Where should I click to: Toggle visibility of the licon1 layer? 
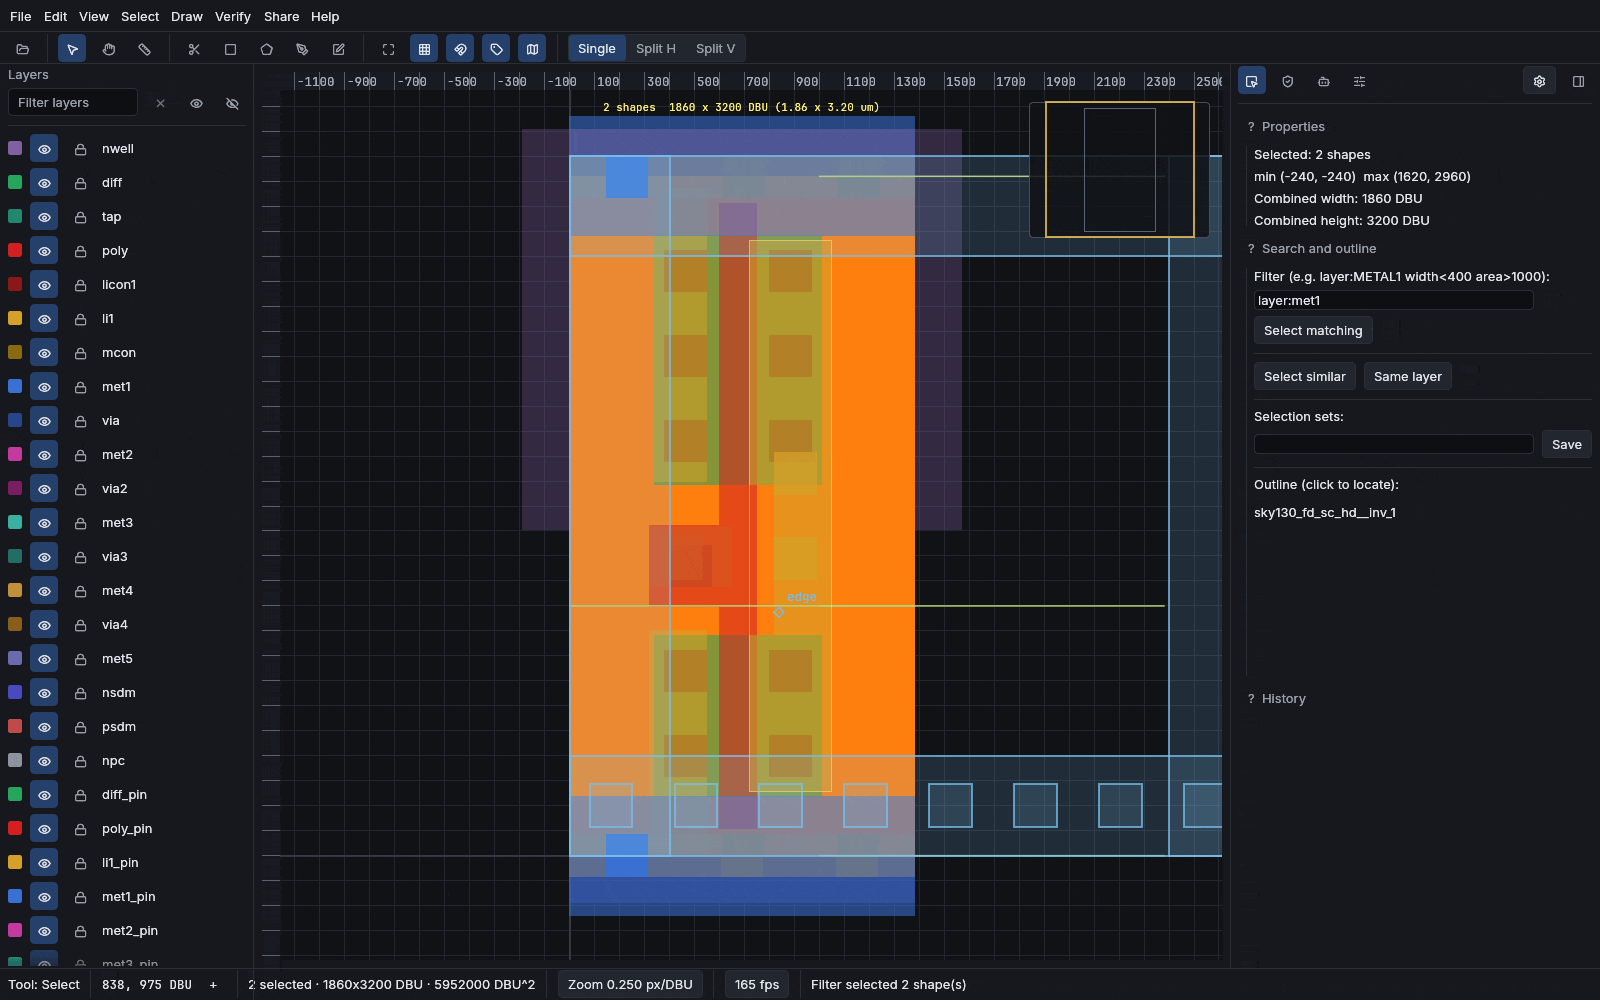(44, 285)
